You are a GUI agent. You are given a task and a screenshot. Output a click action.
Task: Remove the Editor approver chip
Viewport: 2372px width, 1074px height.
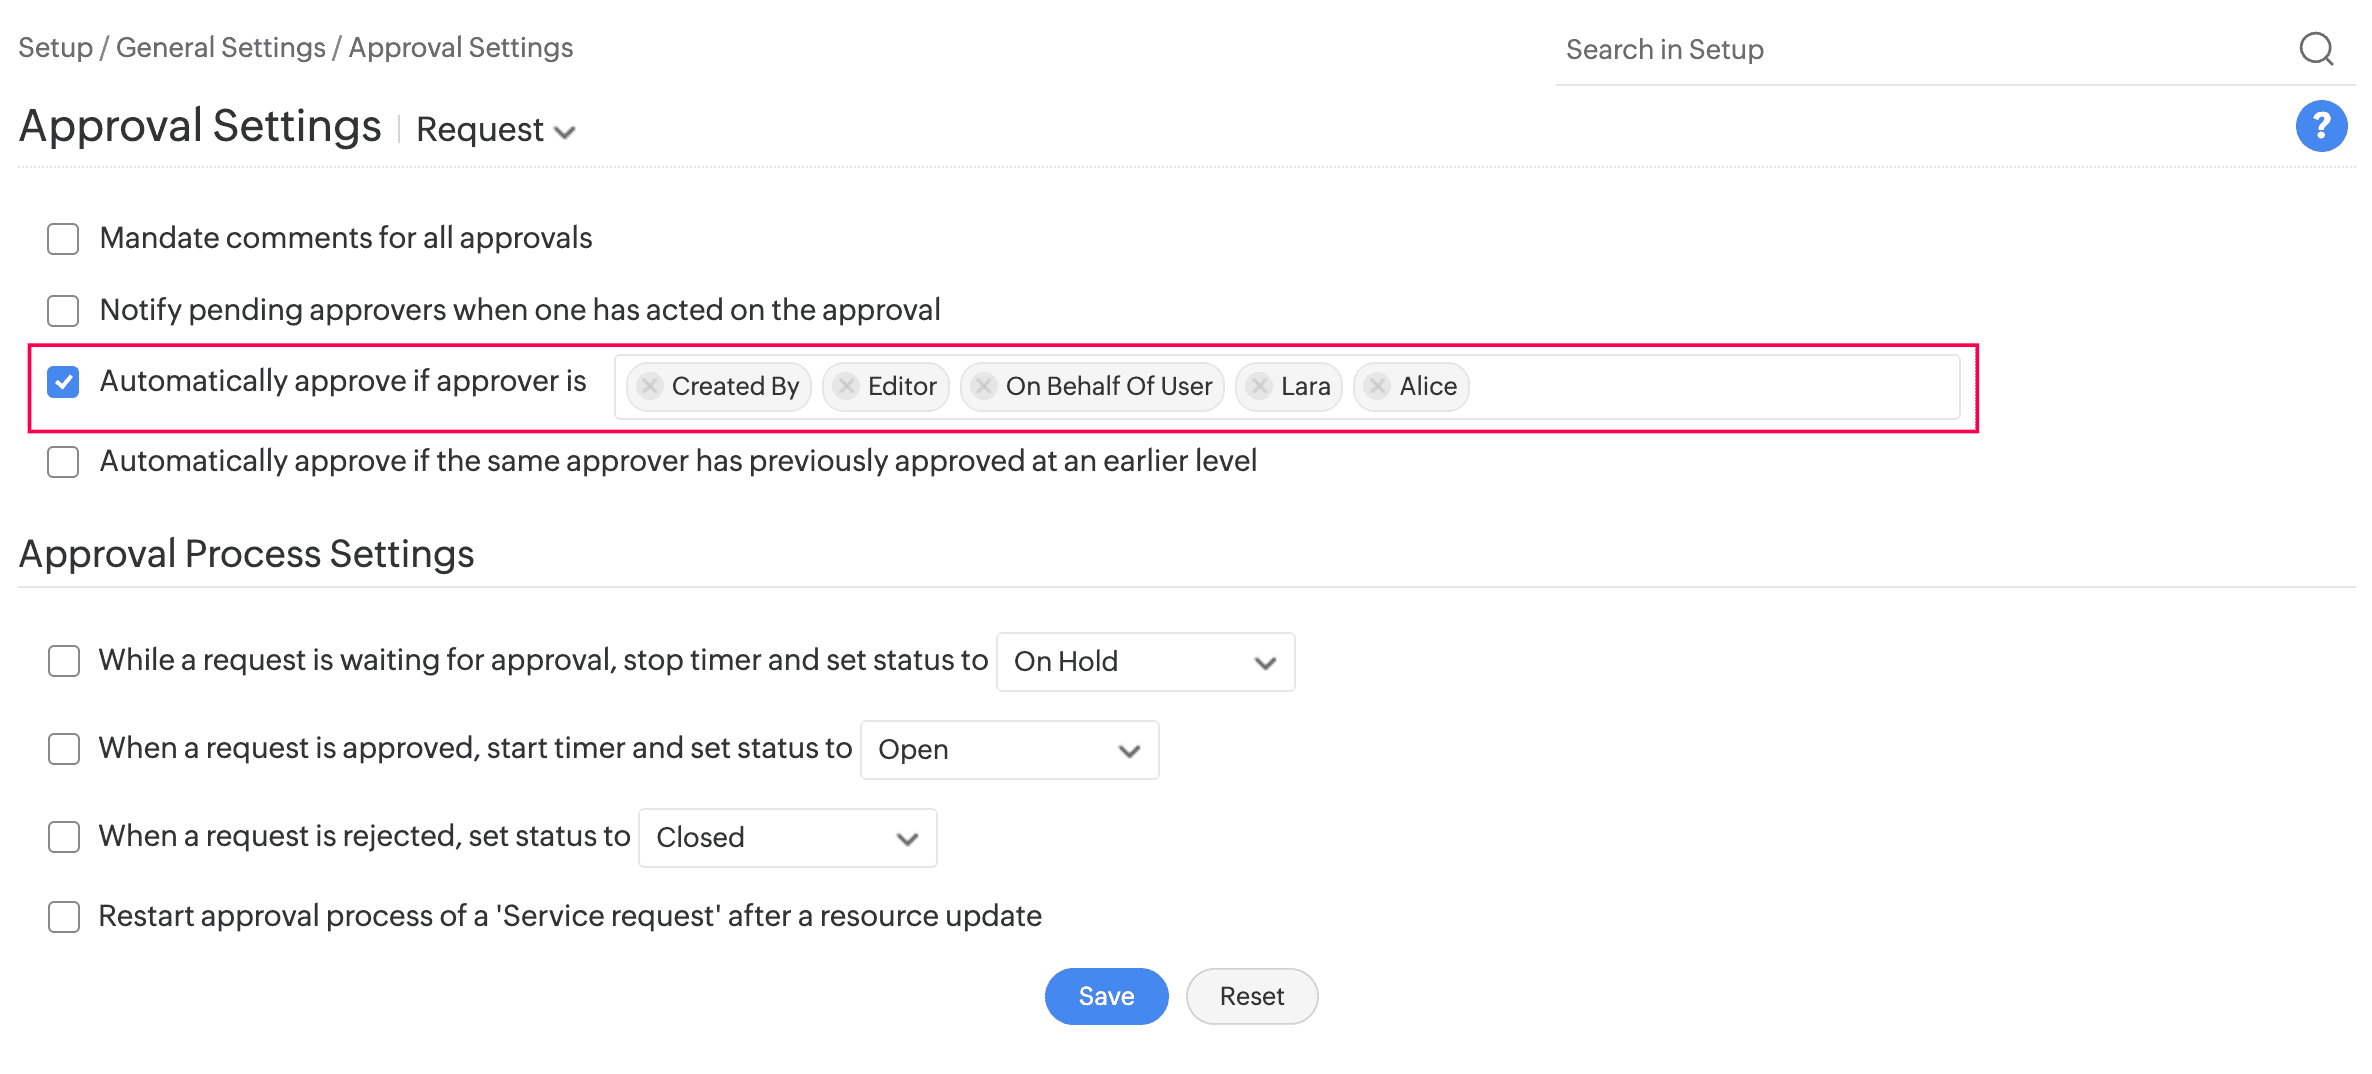[x=846, y=386]
